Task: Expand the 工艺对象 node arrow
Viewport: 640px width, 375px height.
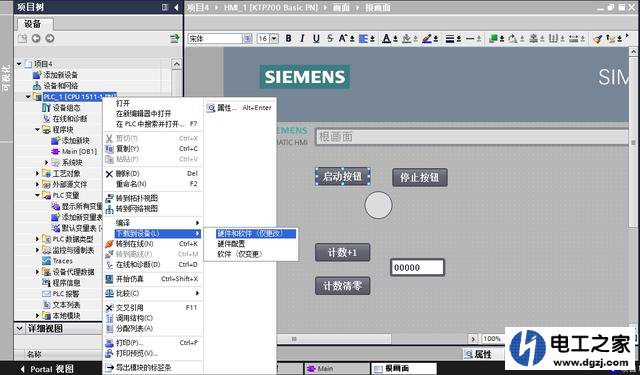Action: pos(37,173)
